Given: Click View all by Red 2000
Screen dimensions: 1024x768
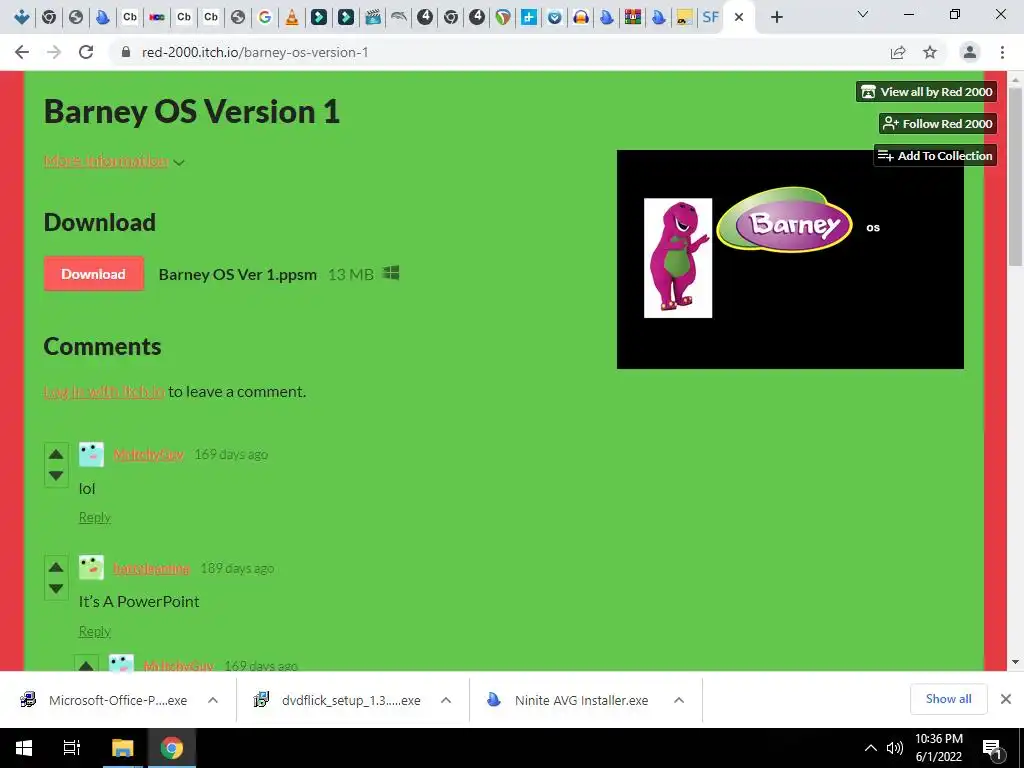Looking at the screenshot, I should [926, 92].
